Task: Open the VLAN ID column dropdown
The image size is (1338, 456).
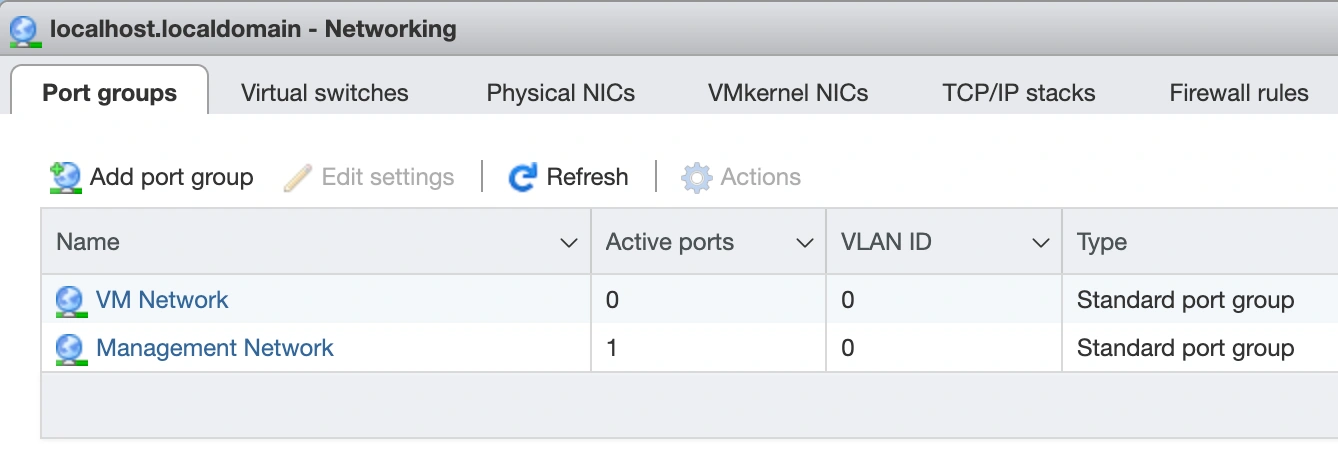Action: (x=1040, y=243)
